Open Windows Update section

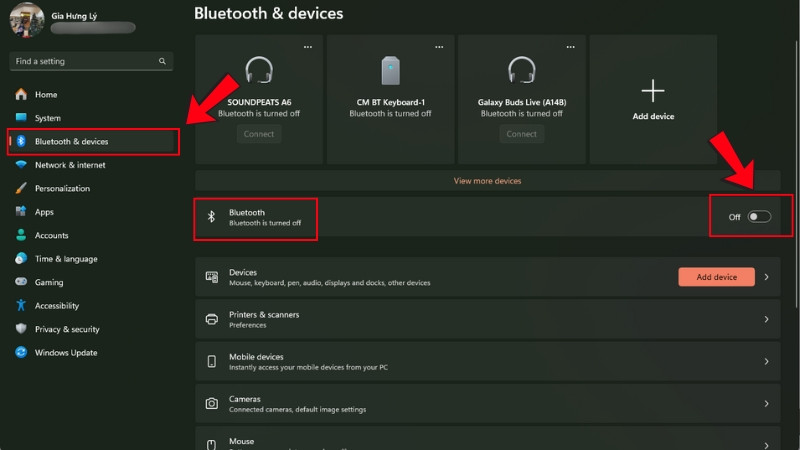(x=91, y=353)
